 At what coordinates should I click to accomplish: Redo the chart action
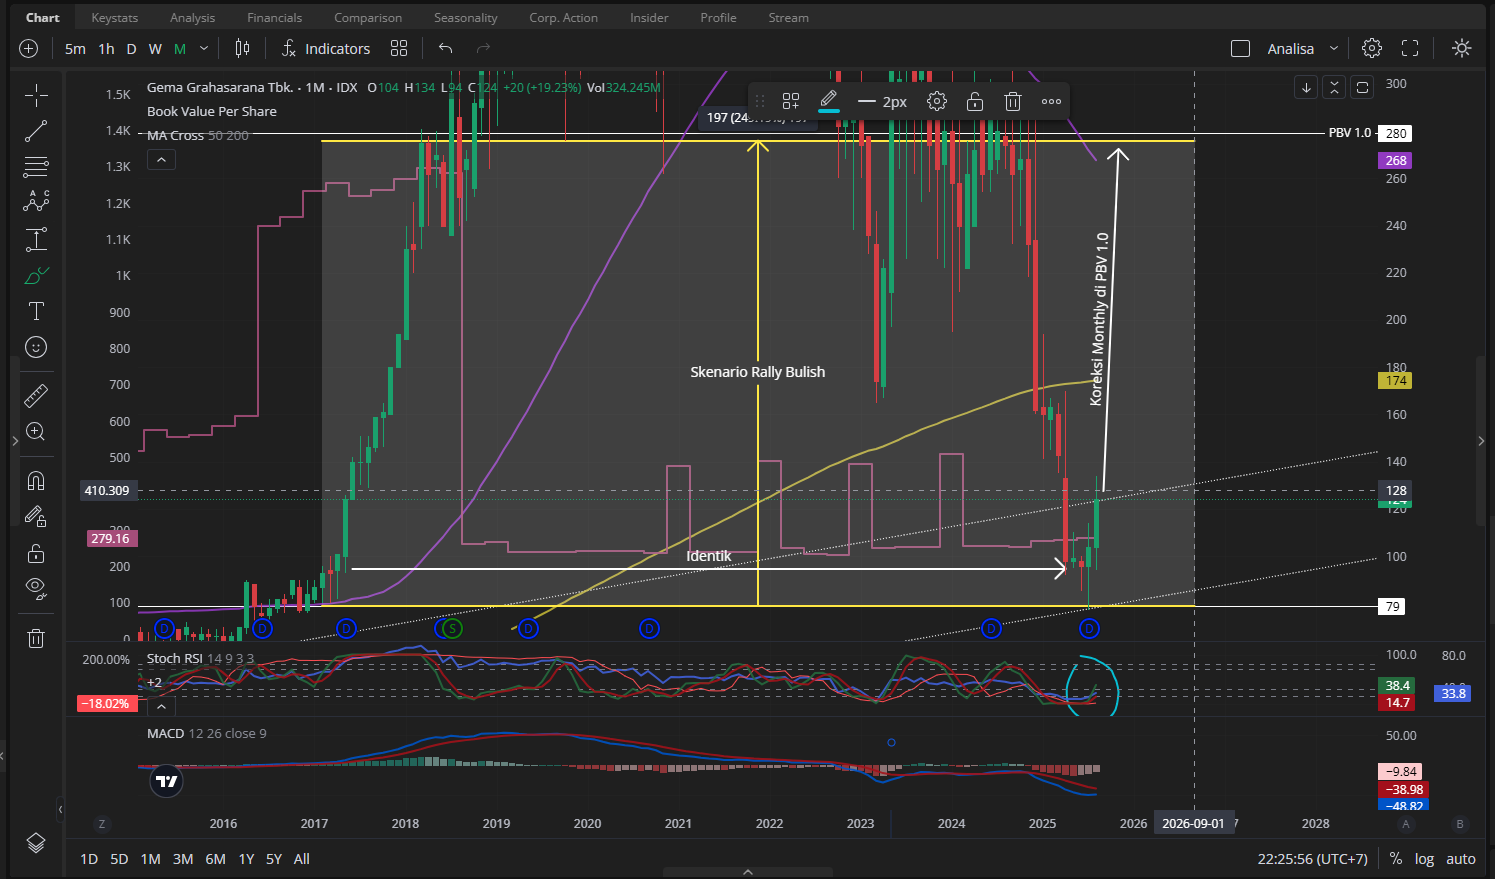tap(483, 48)
